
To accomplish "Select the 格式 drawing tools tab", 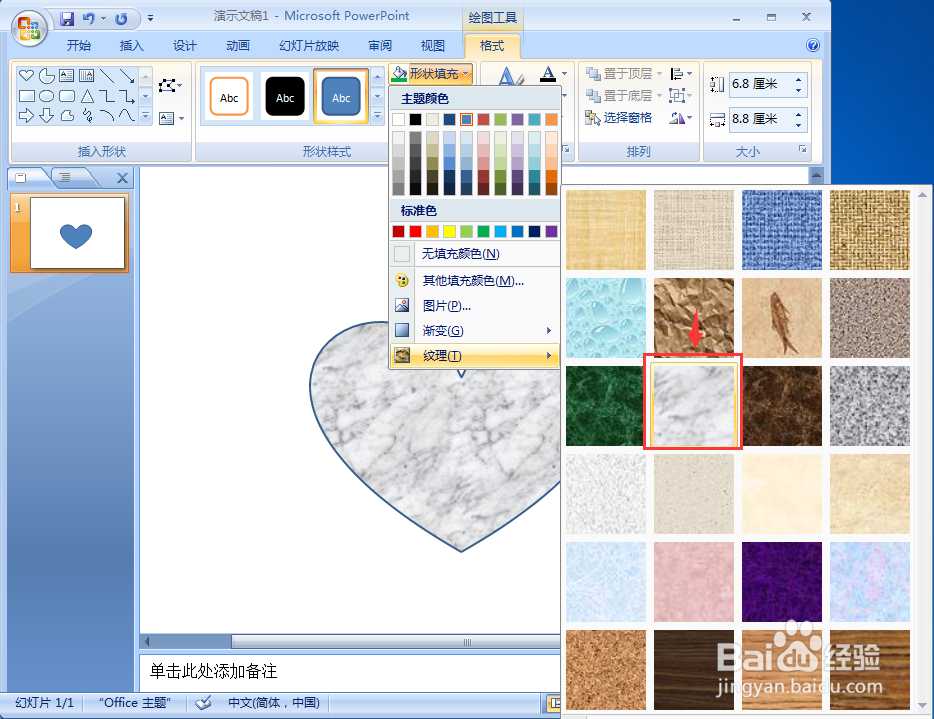I will click(492, 46).
